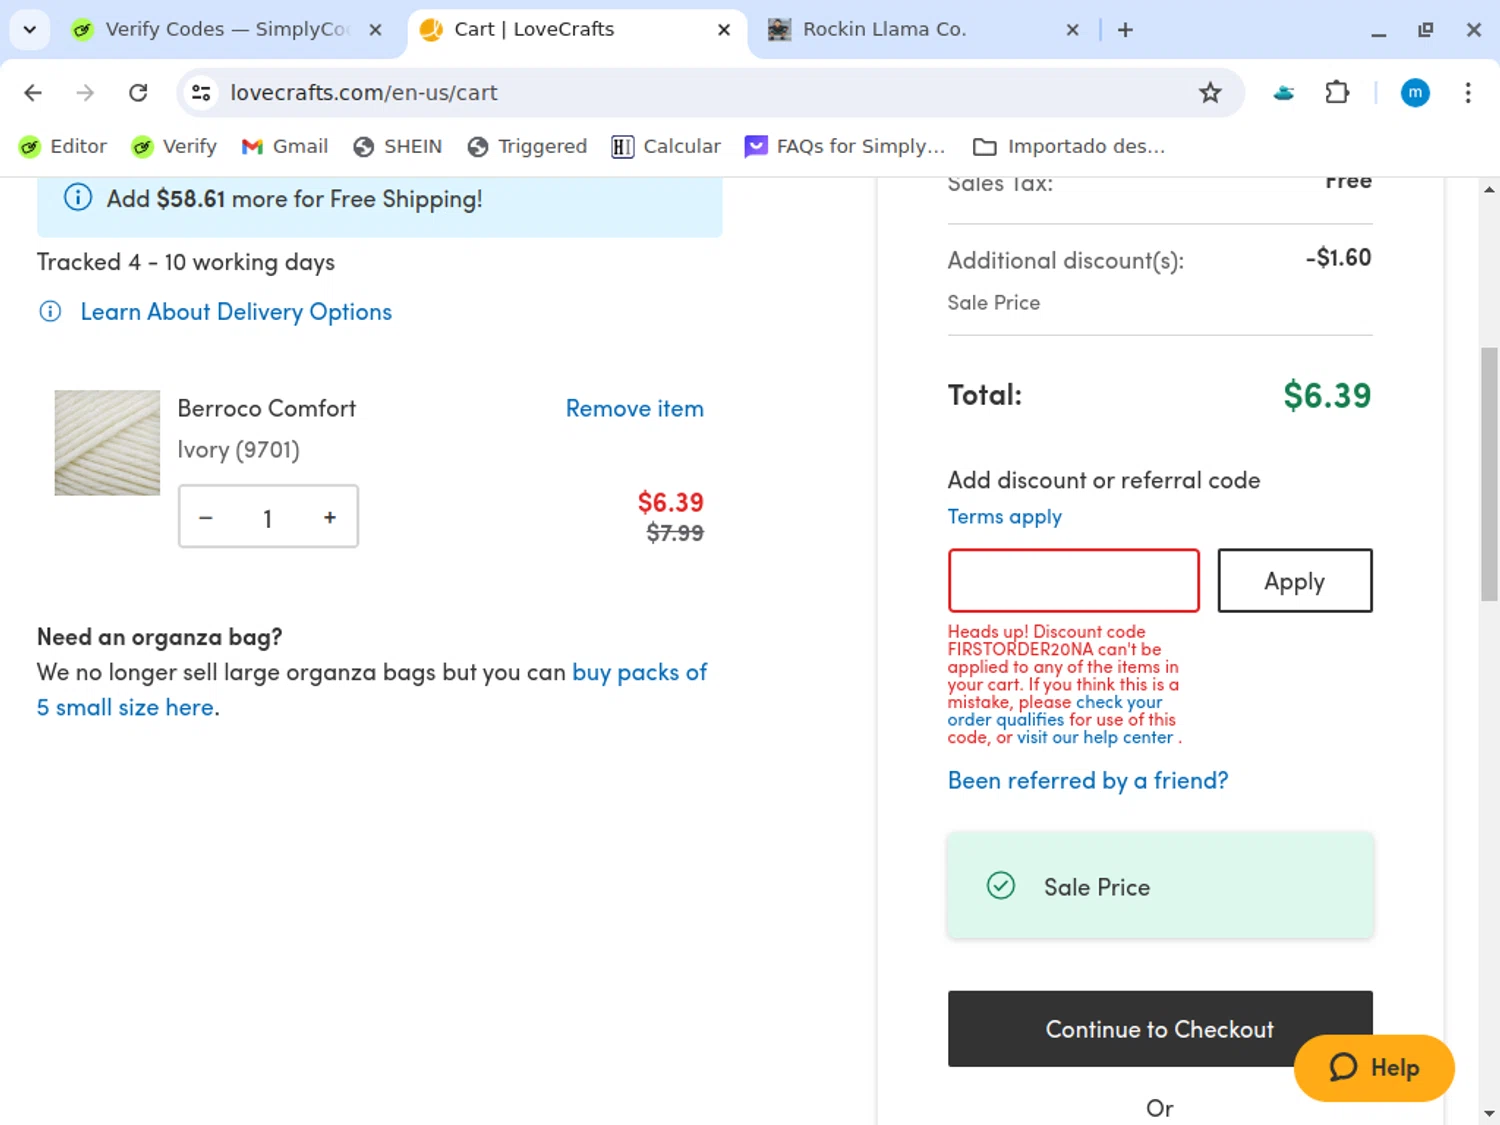Remove the Berroco Comfort item
1500x1125 pixels.
click(634, 408)
